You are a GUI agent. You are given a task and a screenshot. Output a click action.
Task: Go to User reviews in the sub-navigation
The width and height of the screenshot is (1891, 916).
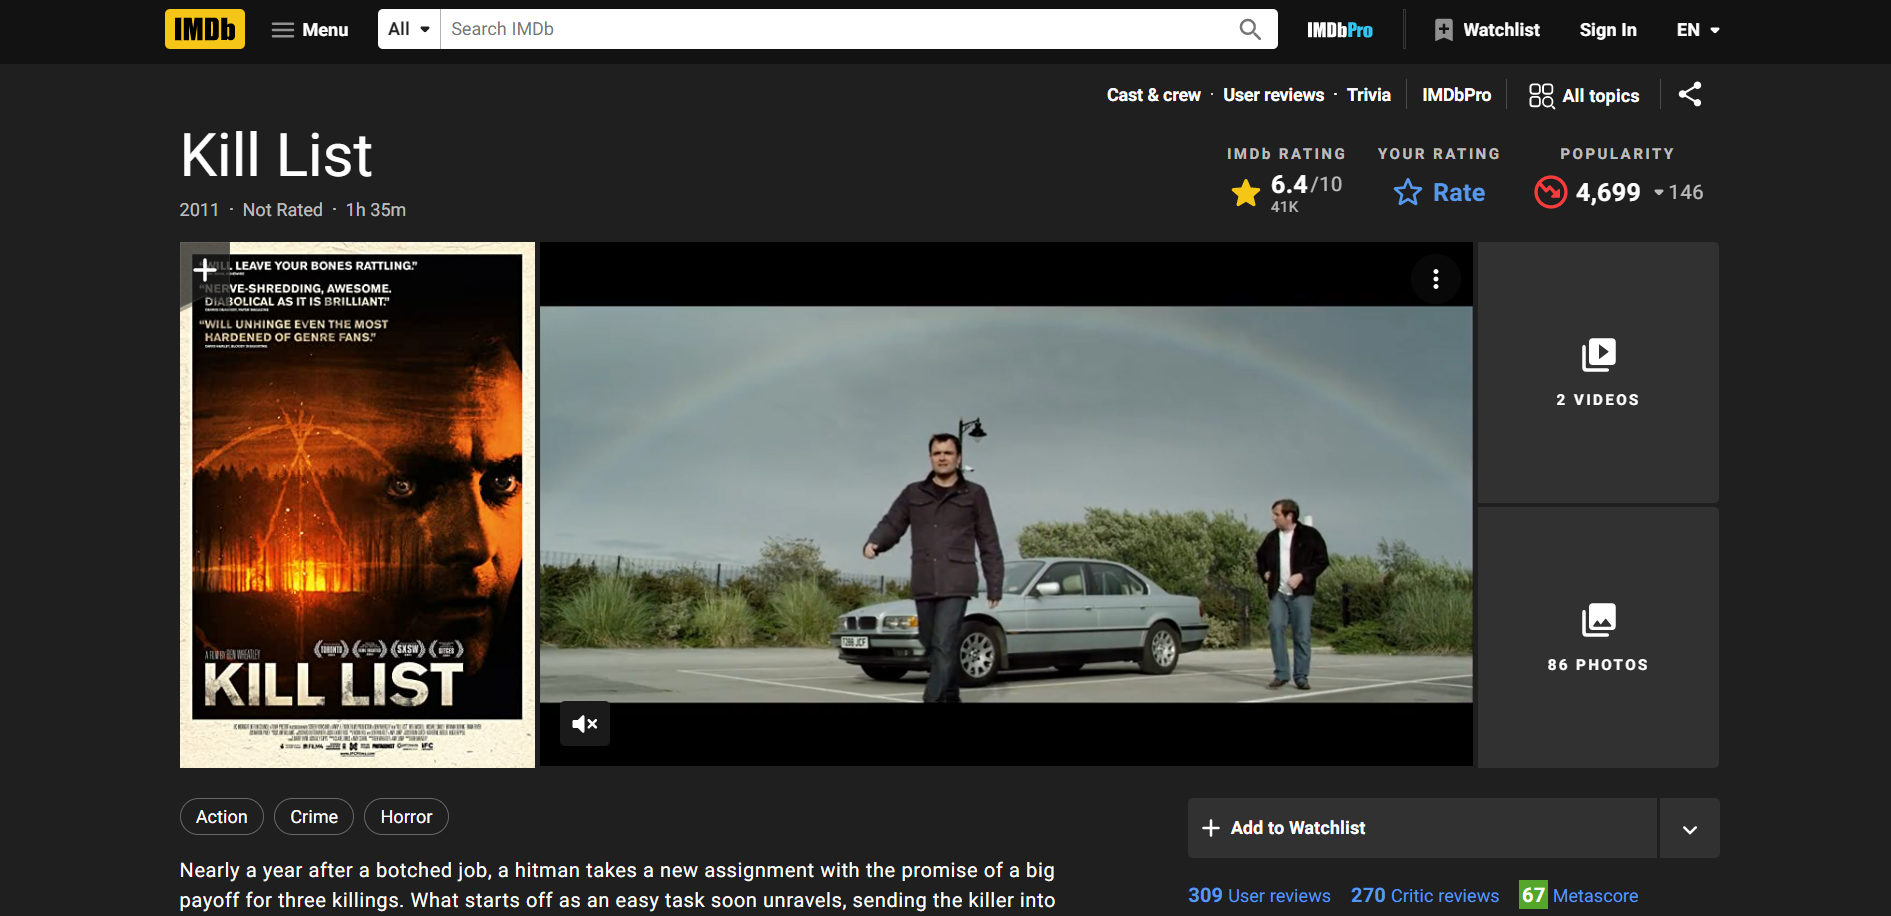coord(1273,95)
